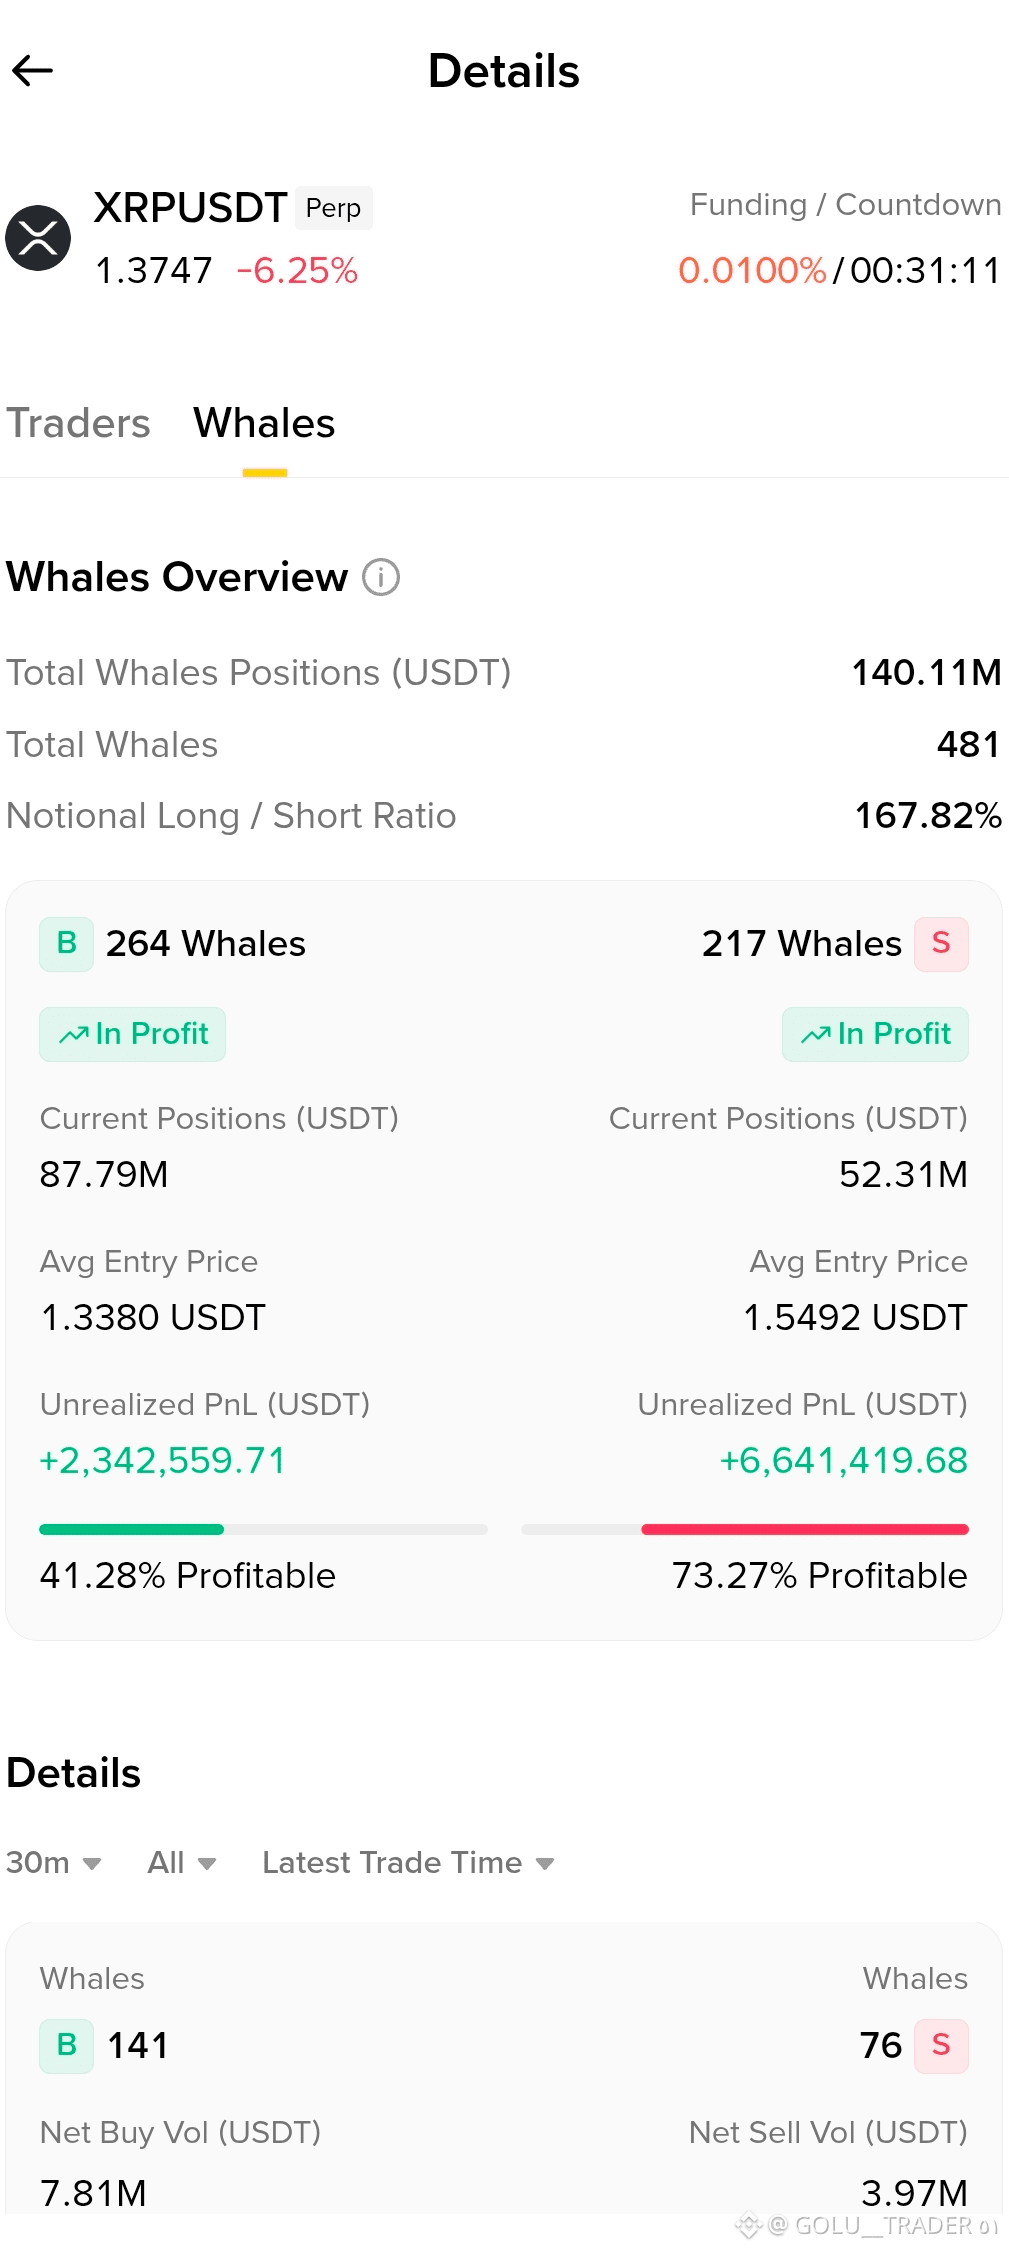Tap green B badge beside 264 Whales
1009x2250 pixels.
[x=67, y=944]
